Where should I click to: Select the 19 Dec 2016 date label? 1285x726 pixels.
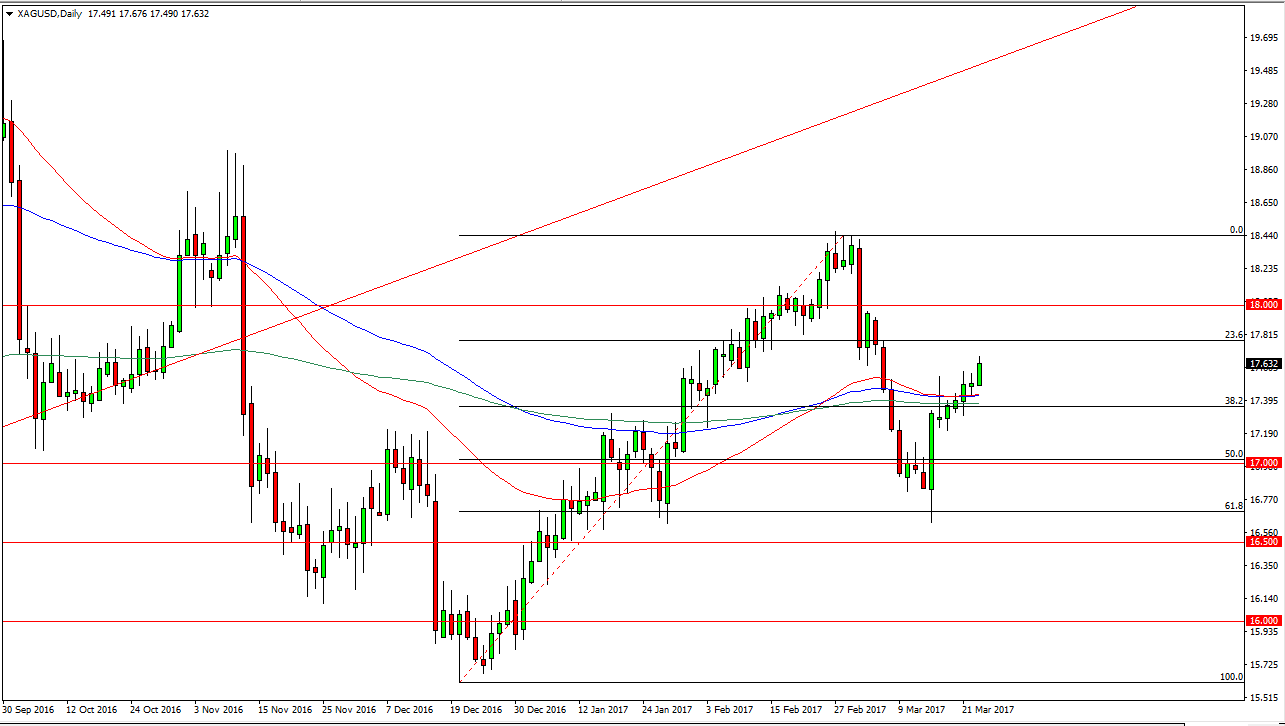476,709
